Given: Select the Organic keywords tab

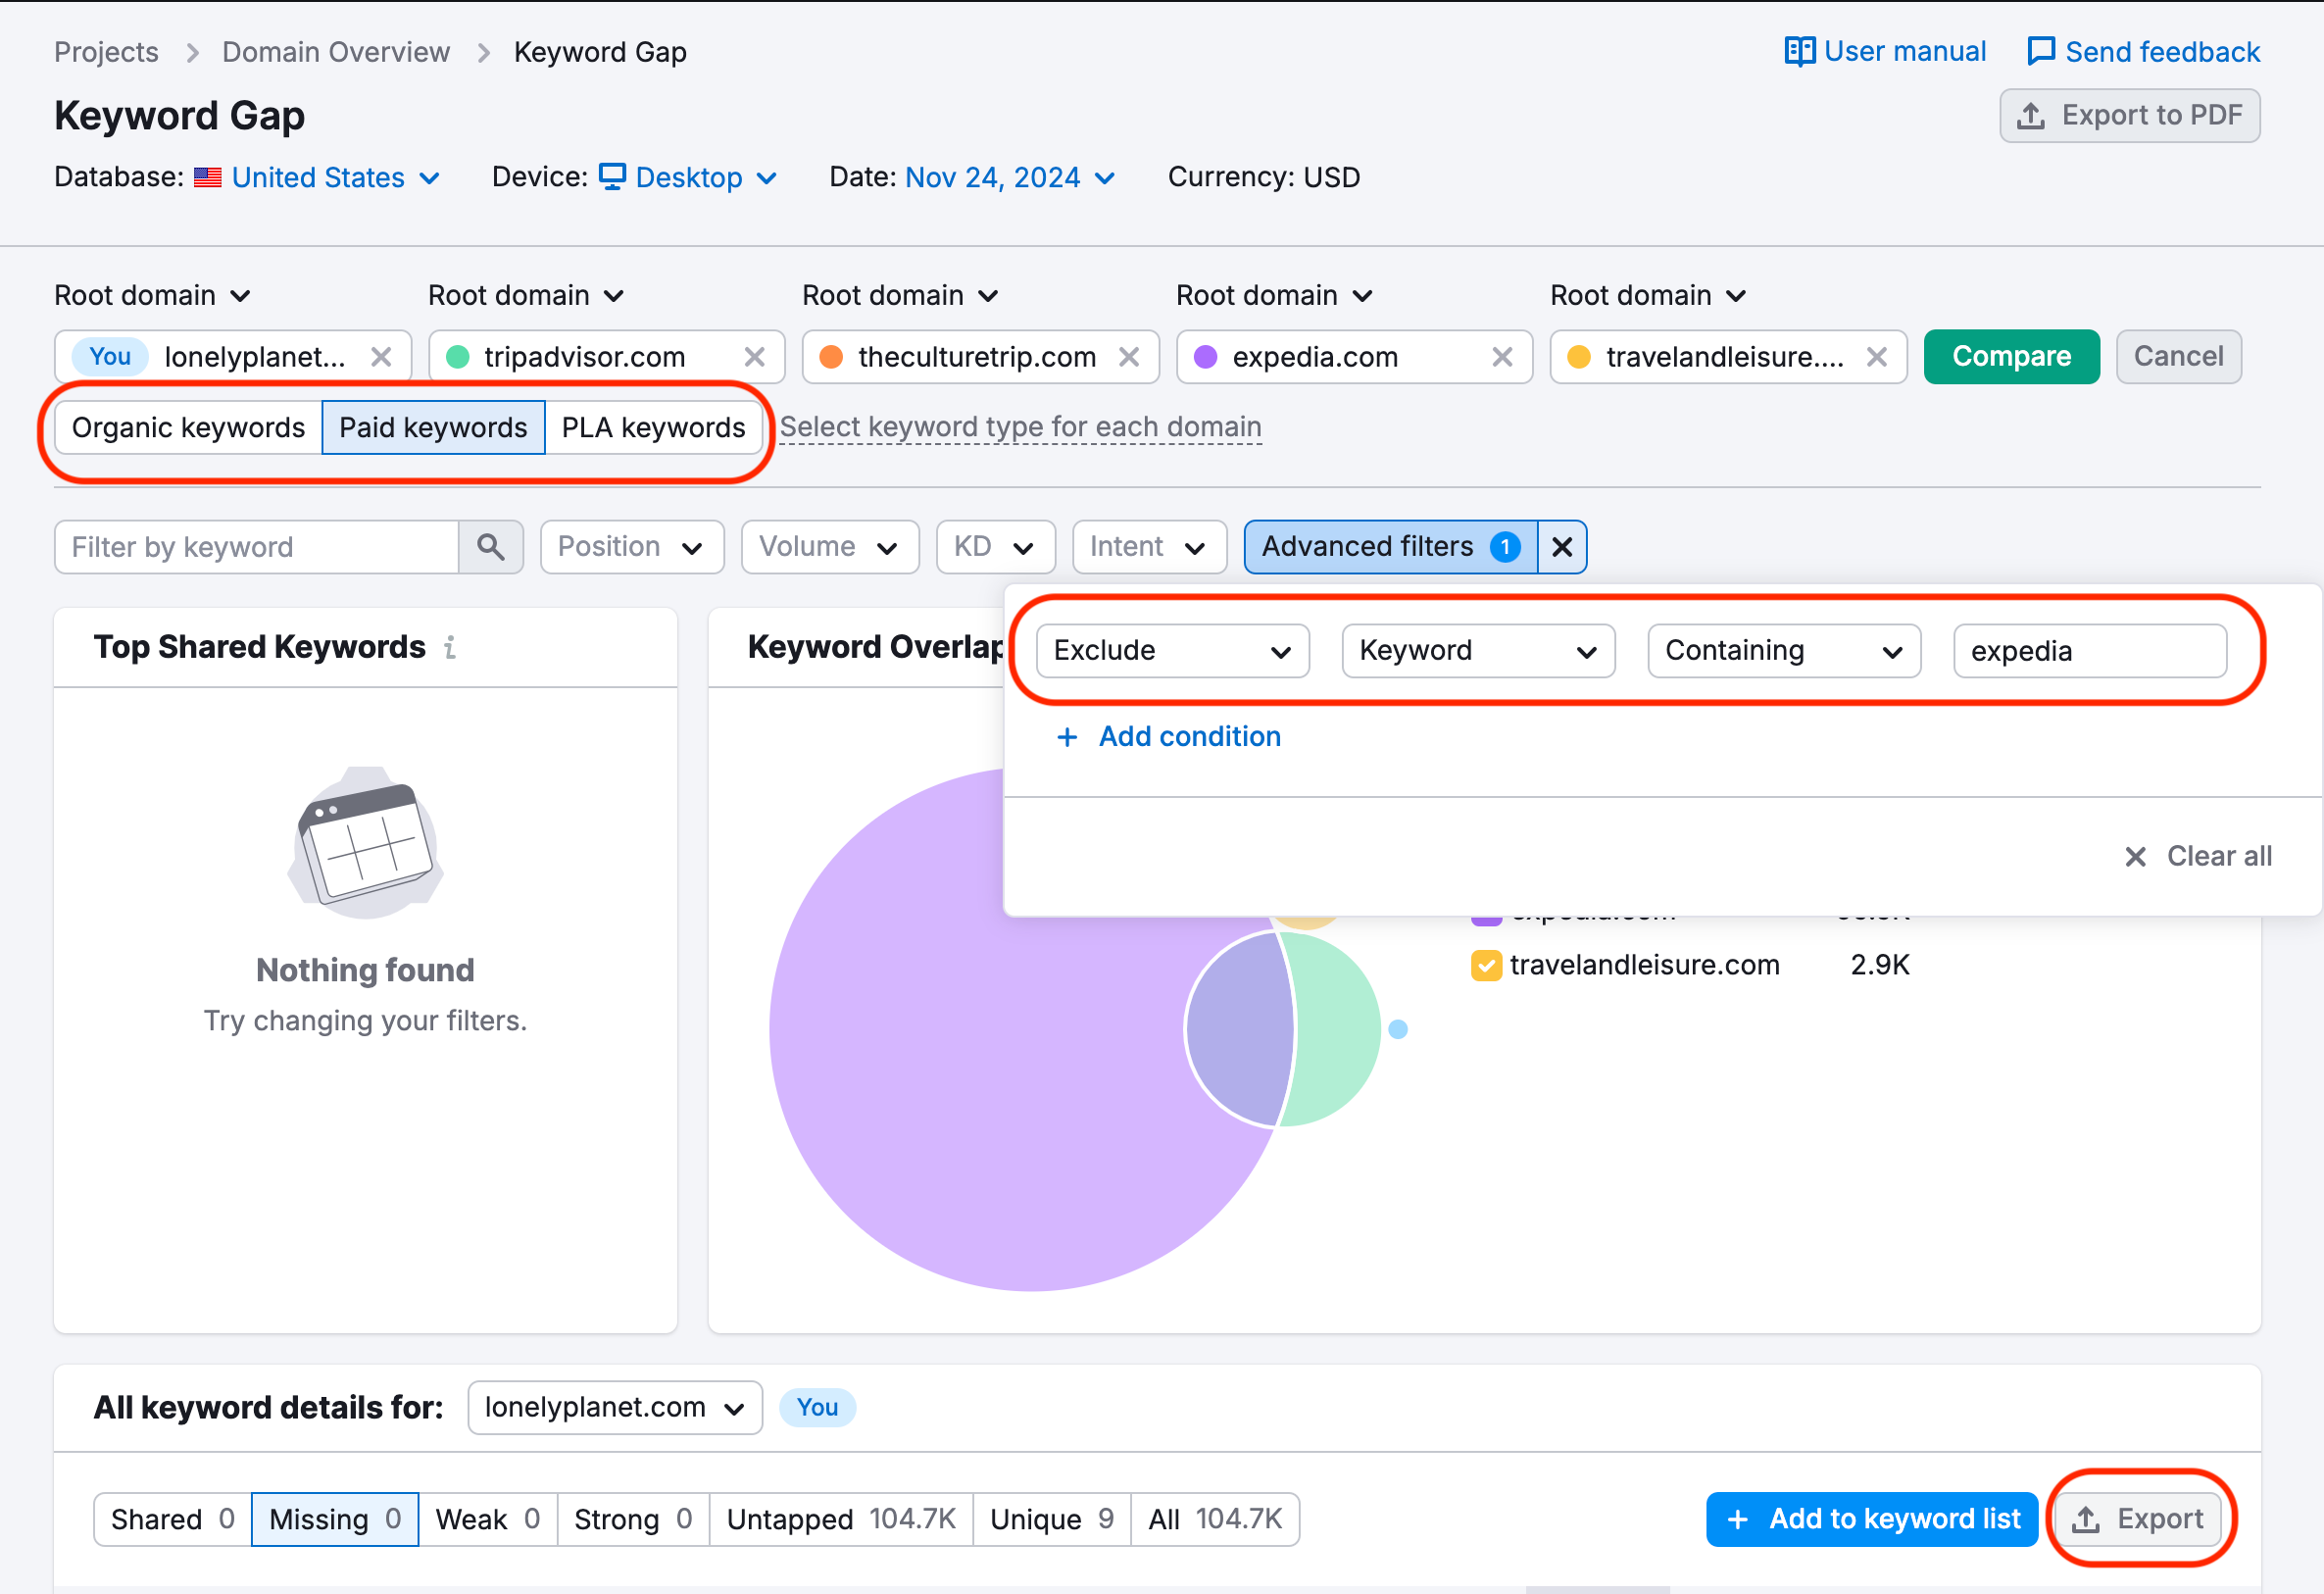Looking at the screenshot, I should tap(188, 428).
